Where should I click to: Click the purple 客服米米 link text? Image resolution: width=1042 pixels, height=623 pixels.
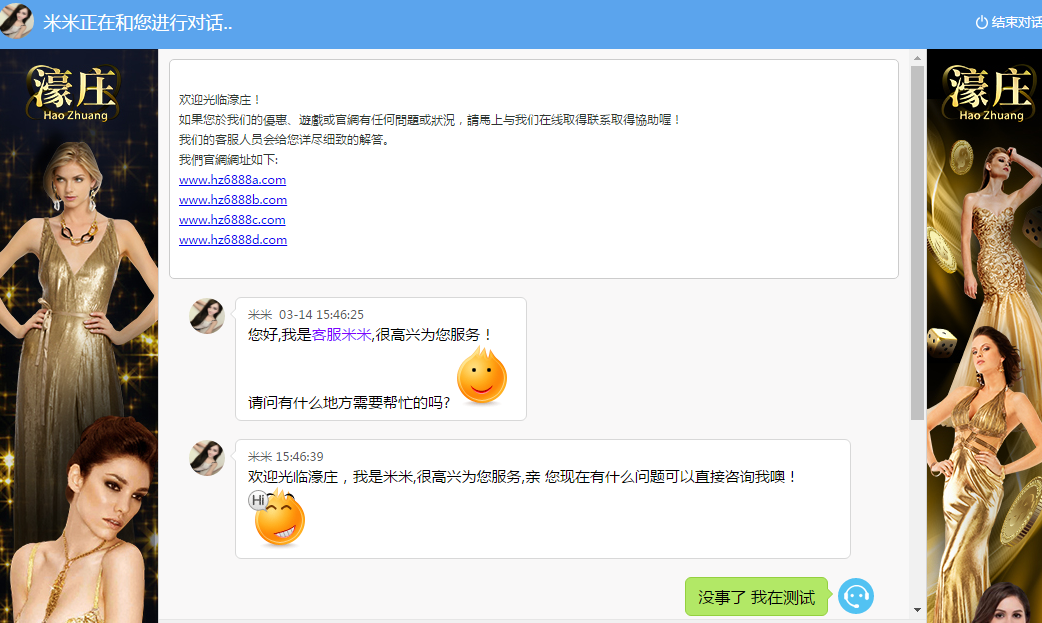pos(341,334)
